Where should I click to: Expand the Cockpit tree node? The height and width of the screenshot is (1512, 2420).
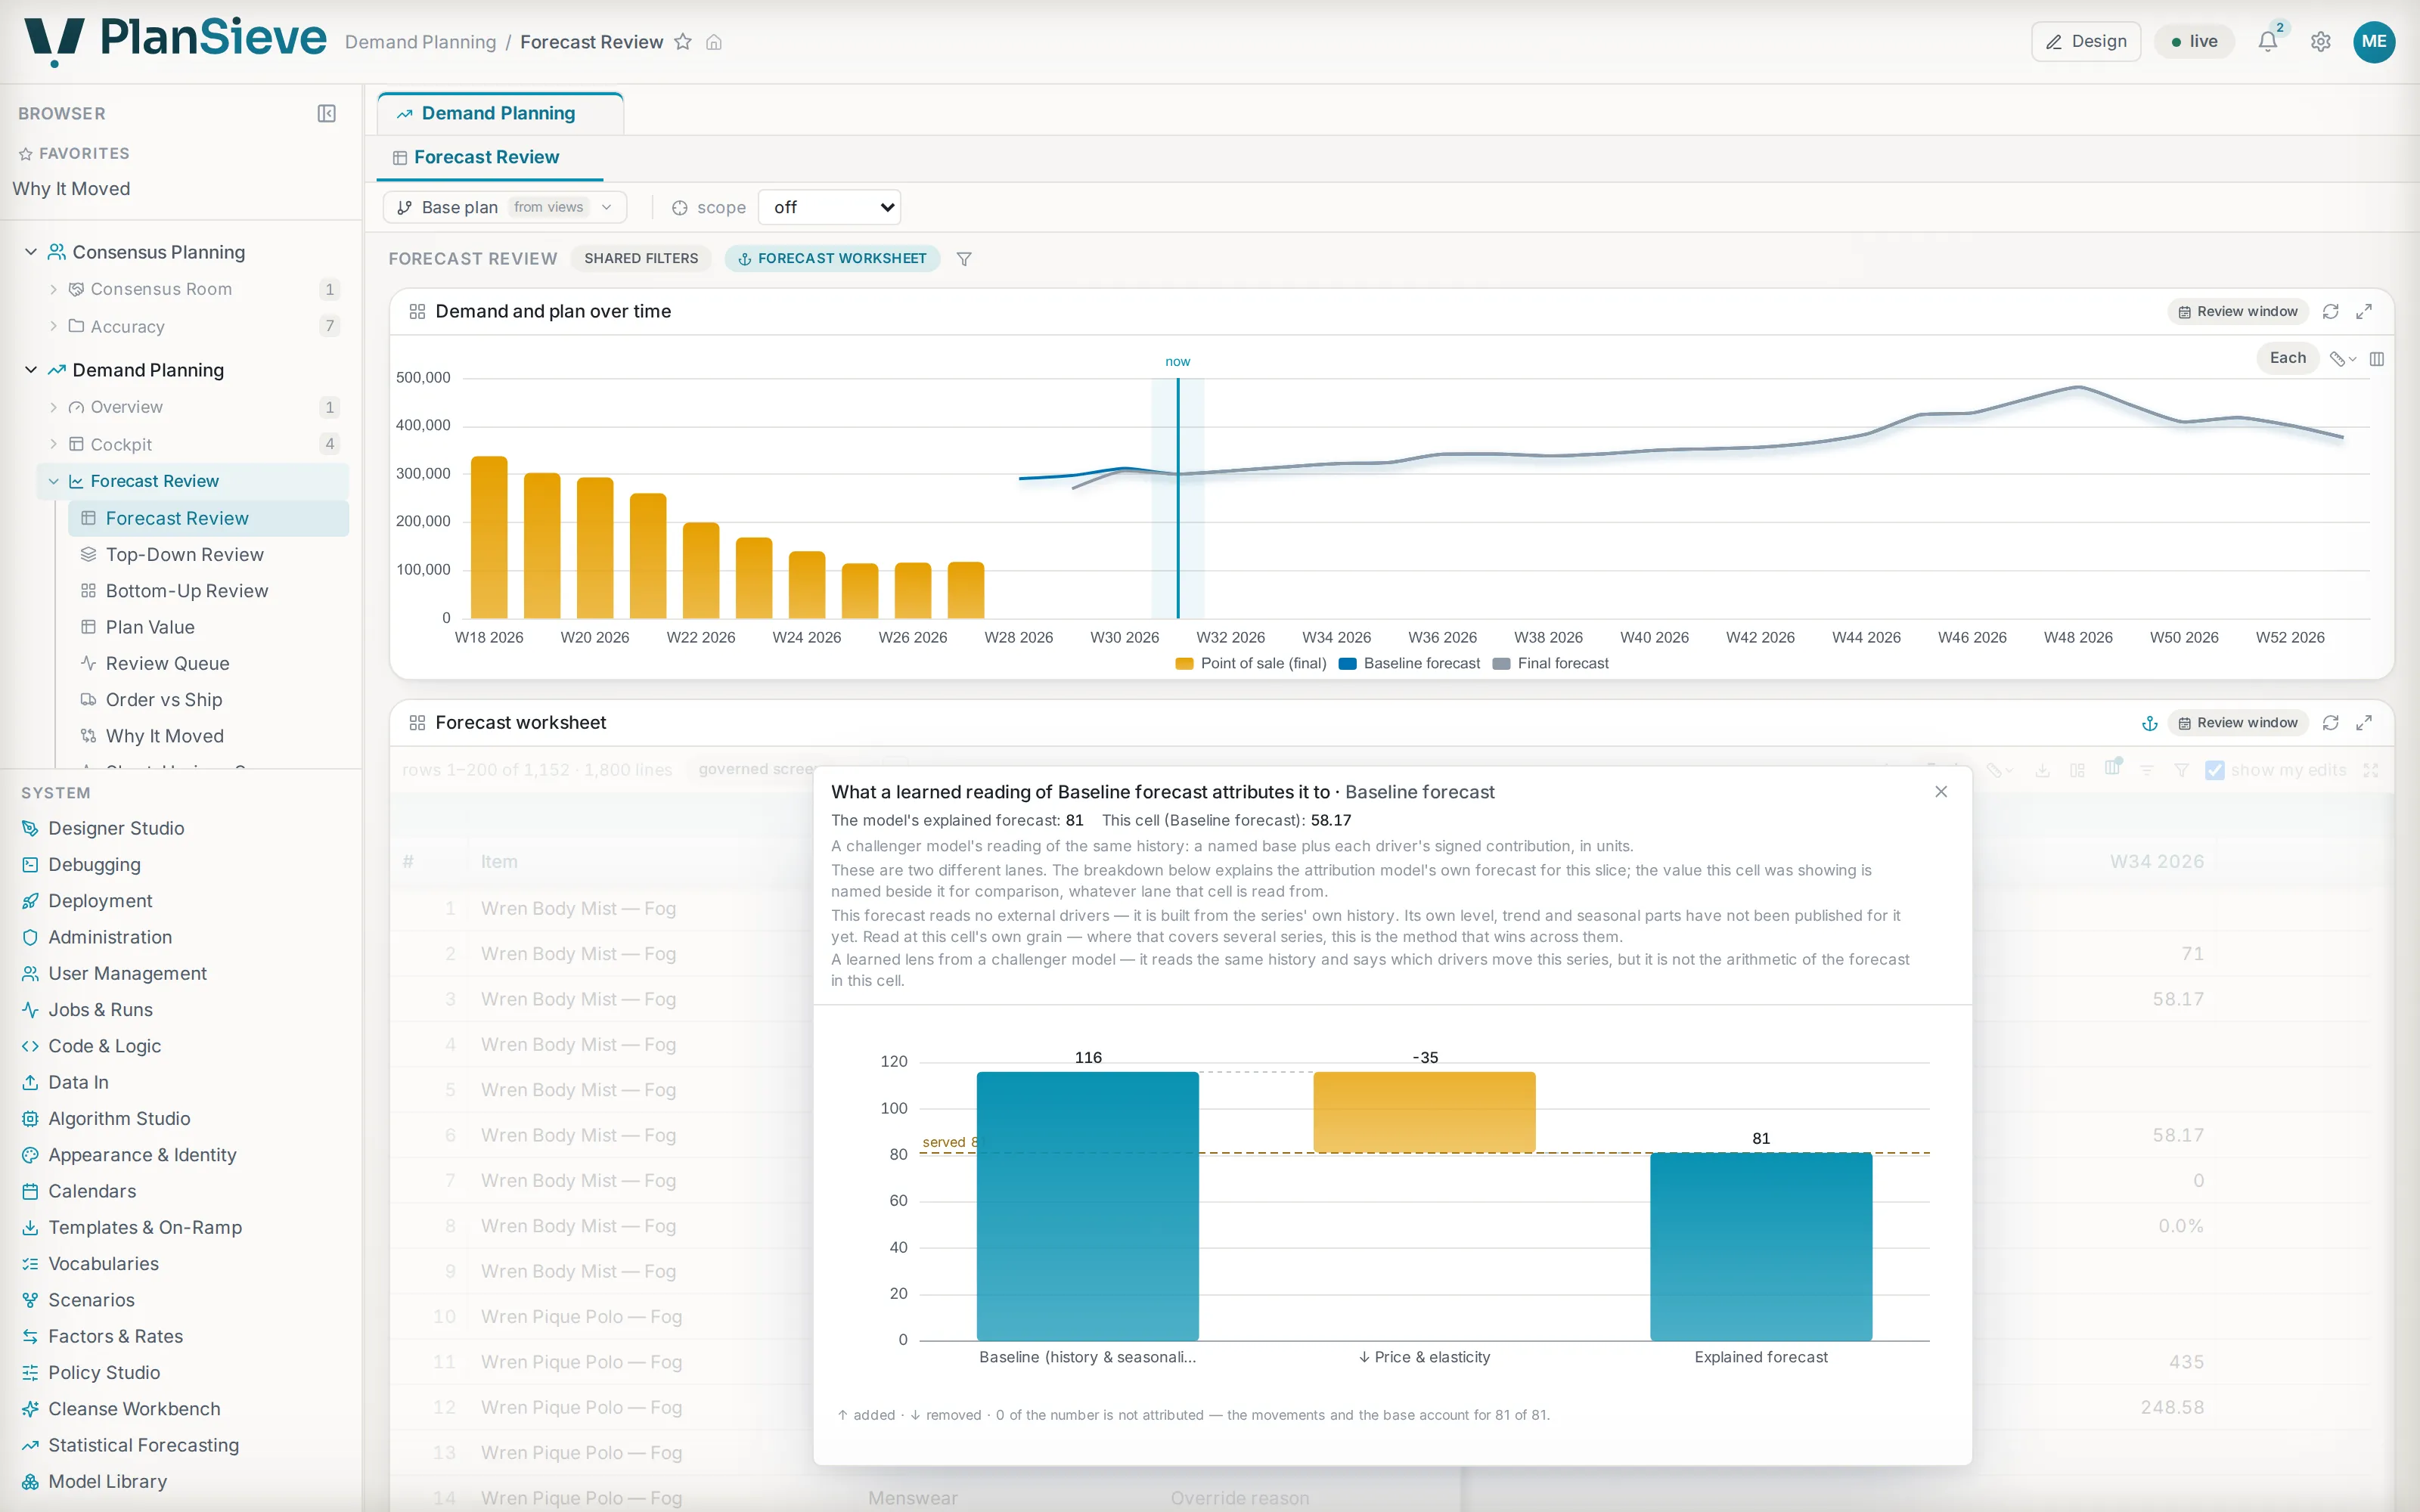click(x=53, y=444)
